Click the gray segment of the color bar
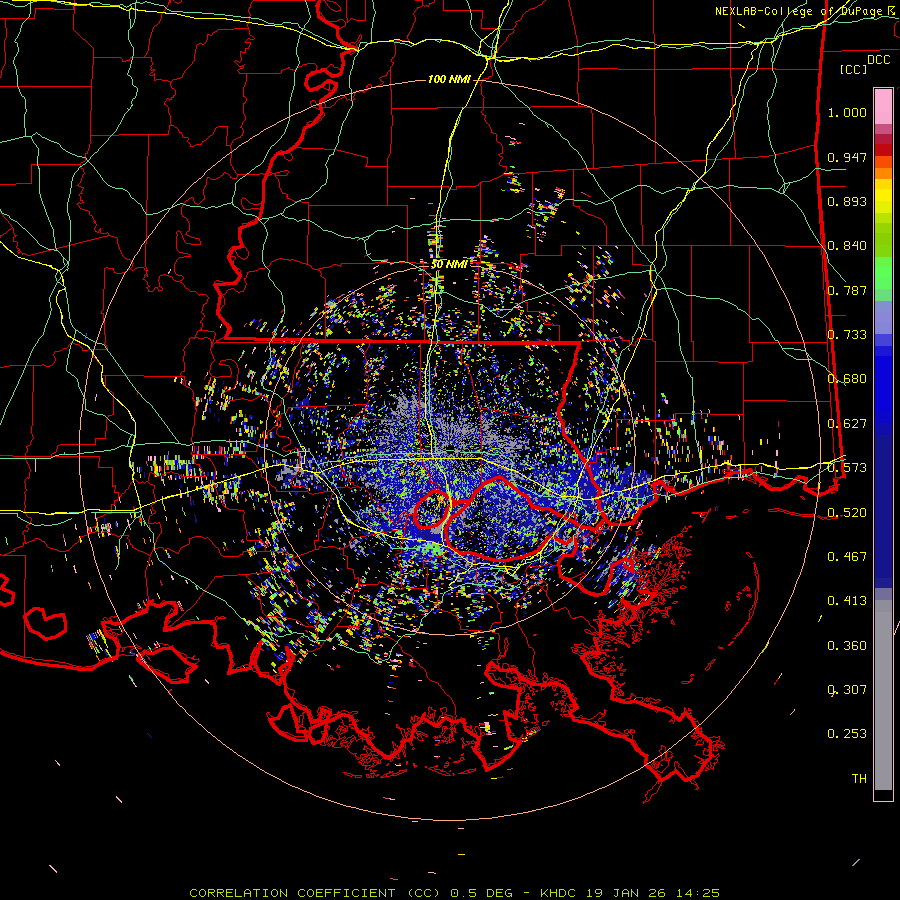900x900 pixels. 883,695
